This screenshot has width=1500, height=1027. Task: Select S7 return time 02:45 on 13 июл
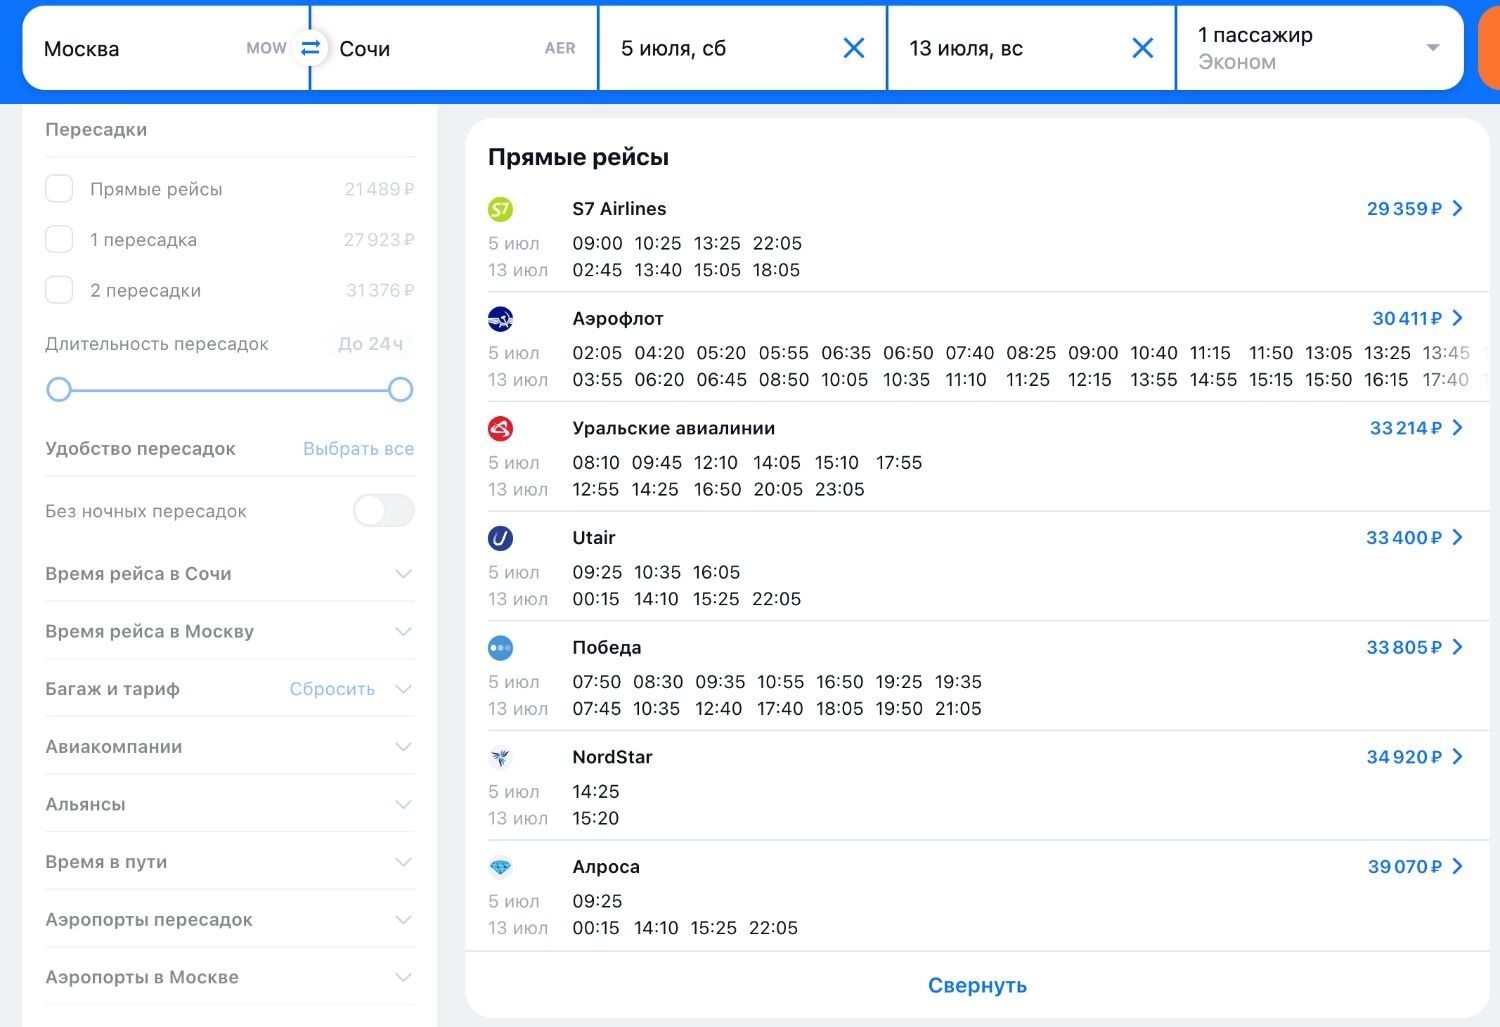(597, 270)
